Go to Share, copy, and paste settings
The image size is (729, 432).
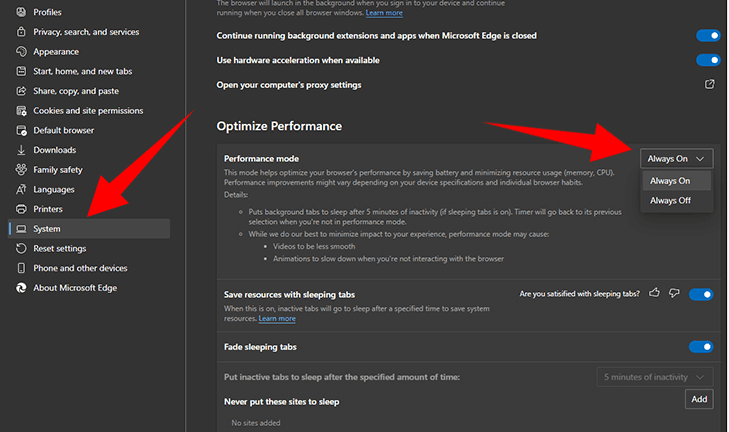(x=89, y=91)
